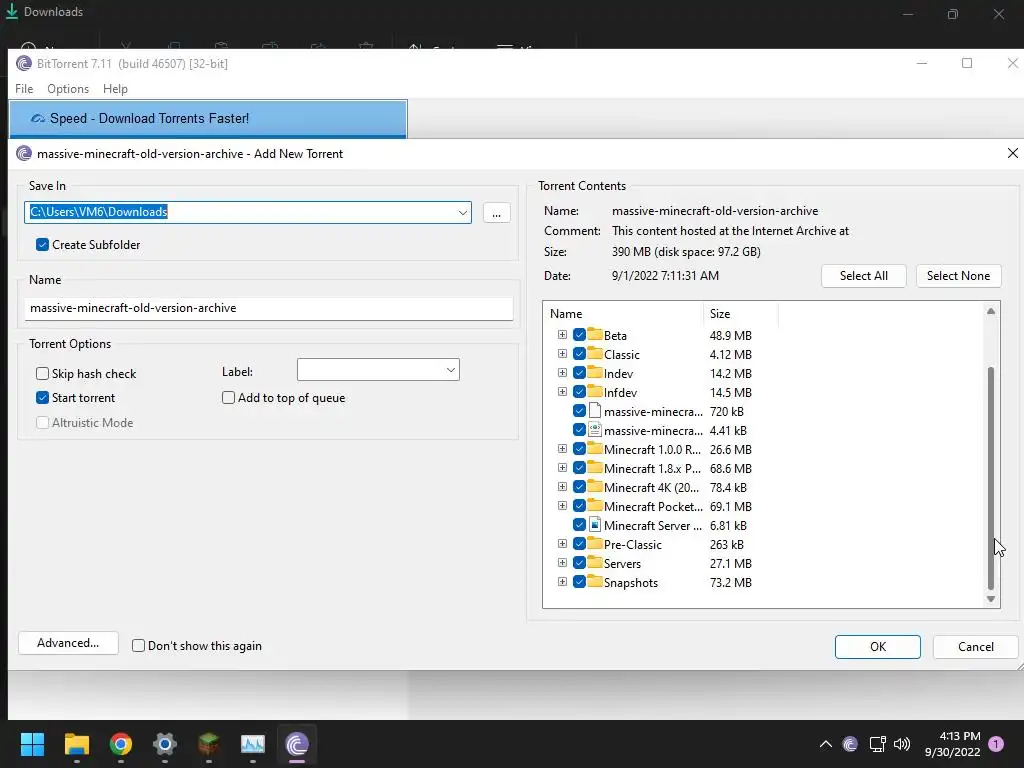Open the Save In path dropdown
The width and height of the screenshot is (1024, 768).
462,212
